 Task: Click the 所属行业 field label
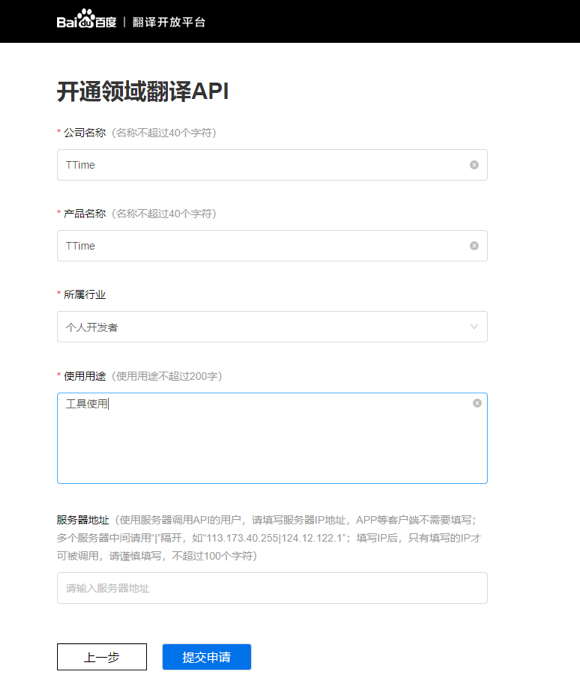click(x=85, y=295)
